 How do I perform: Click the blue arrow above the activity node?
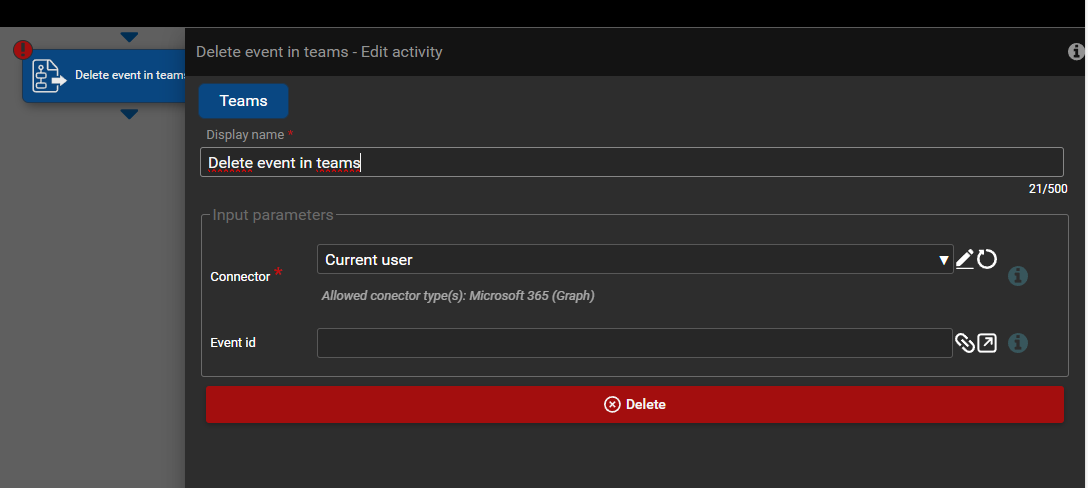click(129, 37)
